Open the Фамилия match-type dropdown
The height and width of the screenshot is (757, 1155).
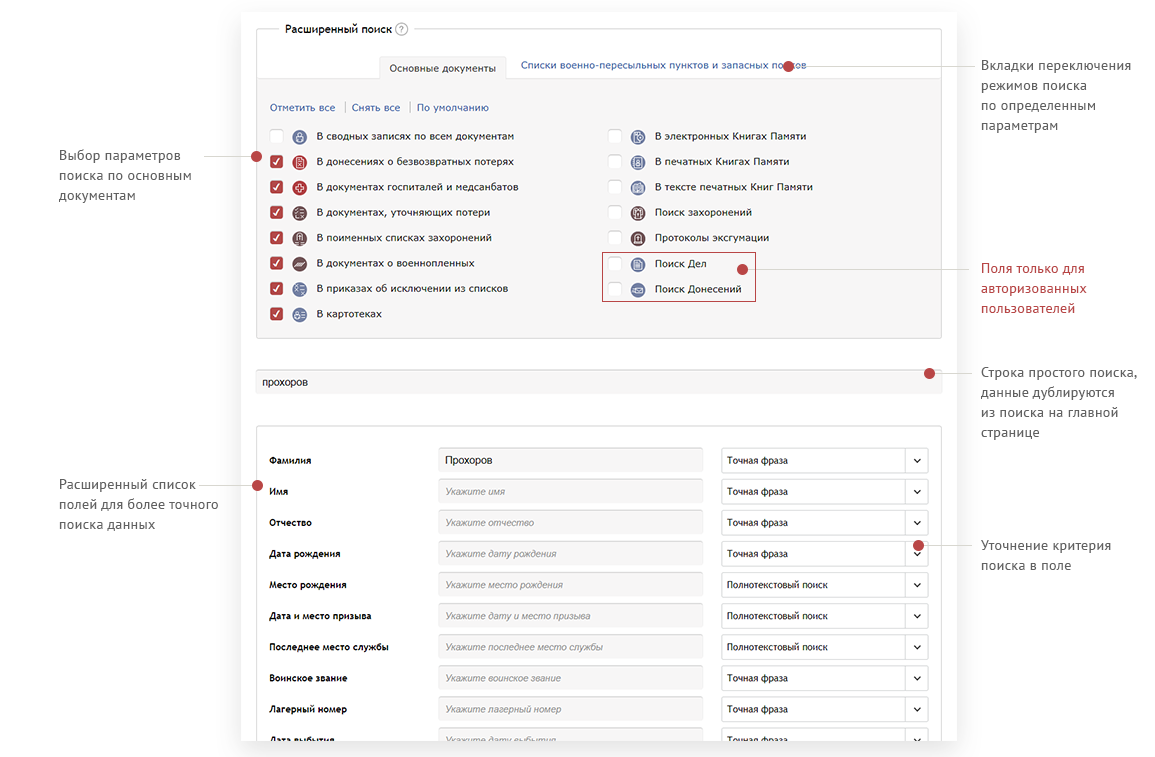(x=824, y=460)
